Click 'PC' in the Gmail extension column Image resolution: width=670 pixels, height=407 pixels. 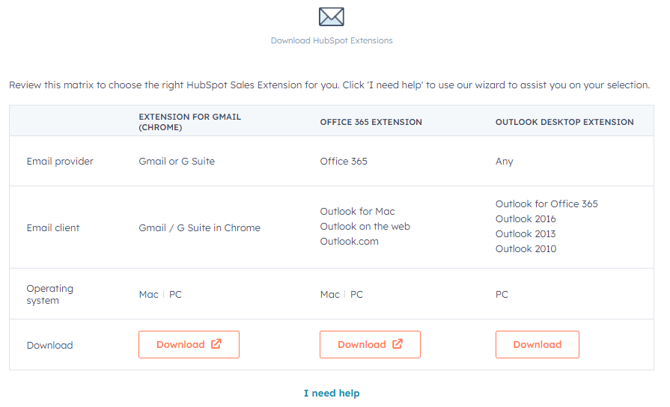tap(175, 294)
